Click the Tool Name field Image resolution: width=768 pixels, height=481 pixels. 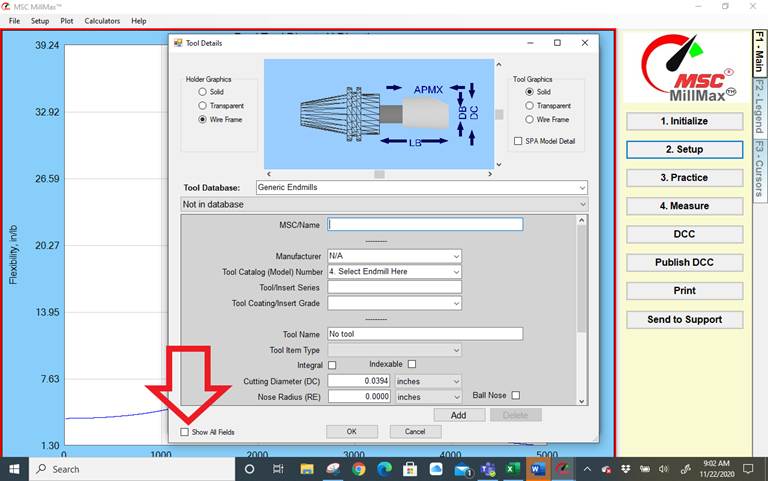tap(425, 334)
